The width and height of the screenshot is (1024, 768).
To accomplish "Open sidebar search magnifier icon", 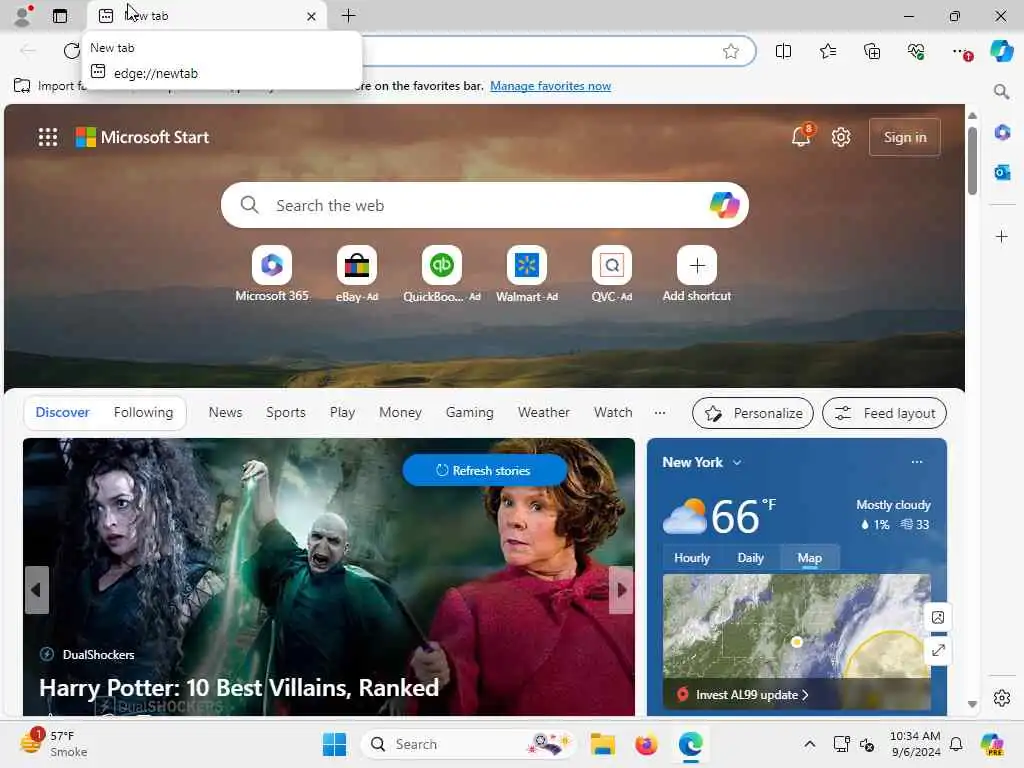I will click(1001, 91).
